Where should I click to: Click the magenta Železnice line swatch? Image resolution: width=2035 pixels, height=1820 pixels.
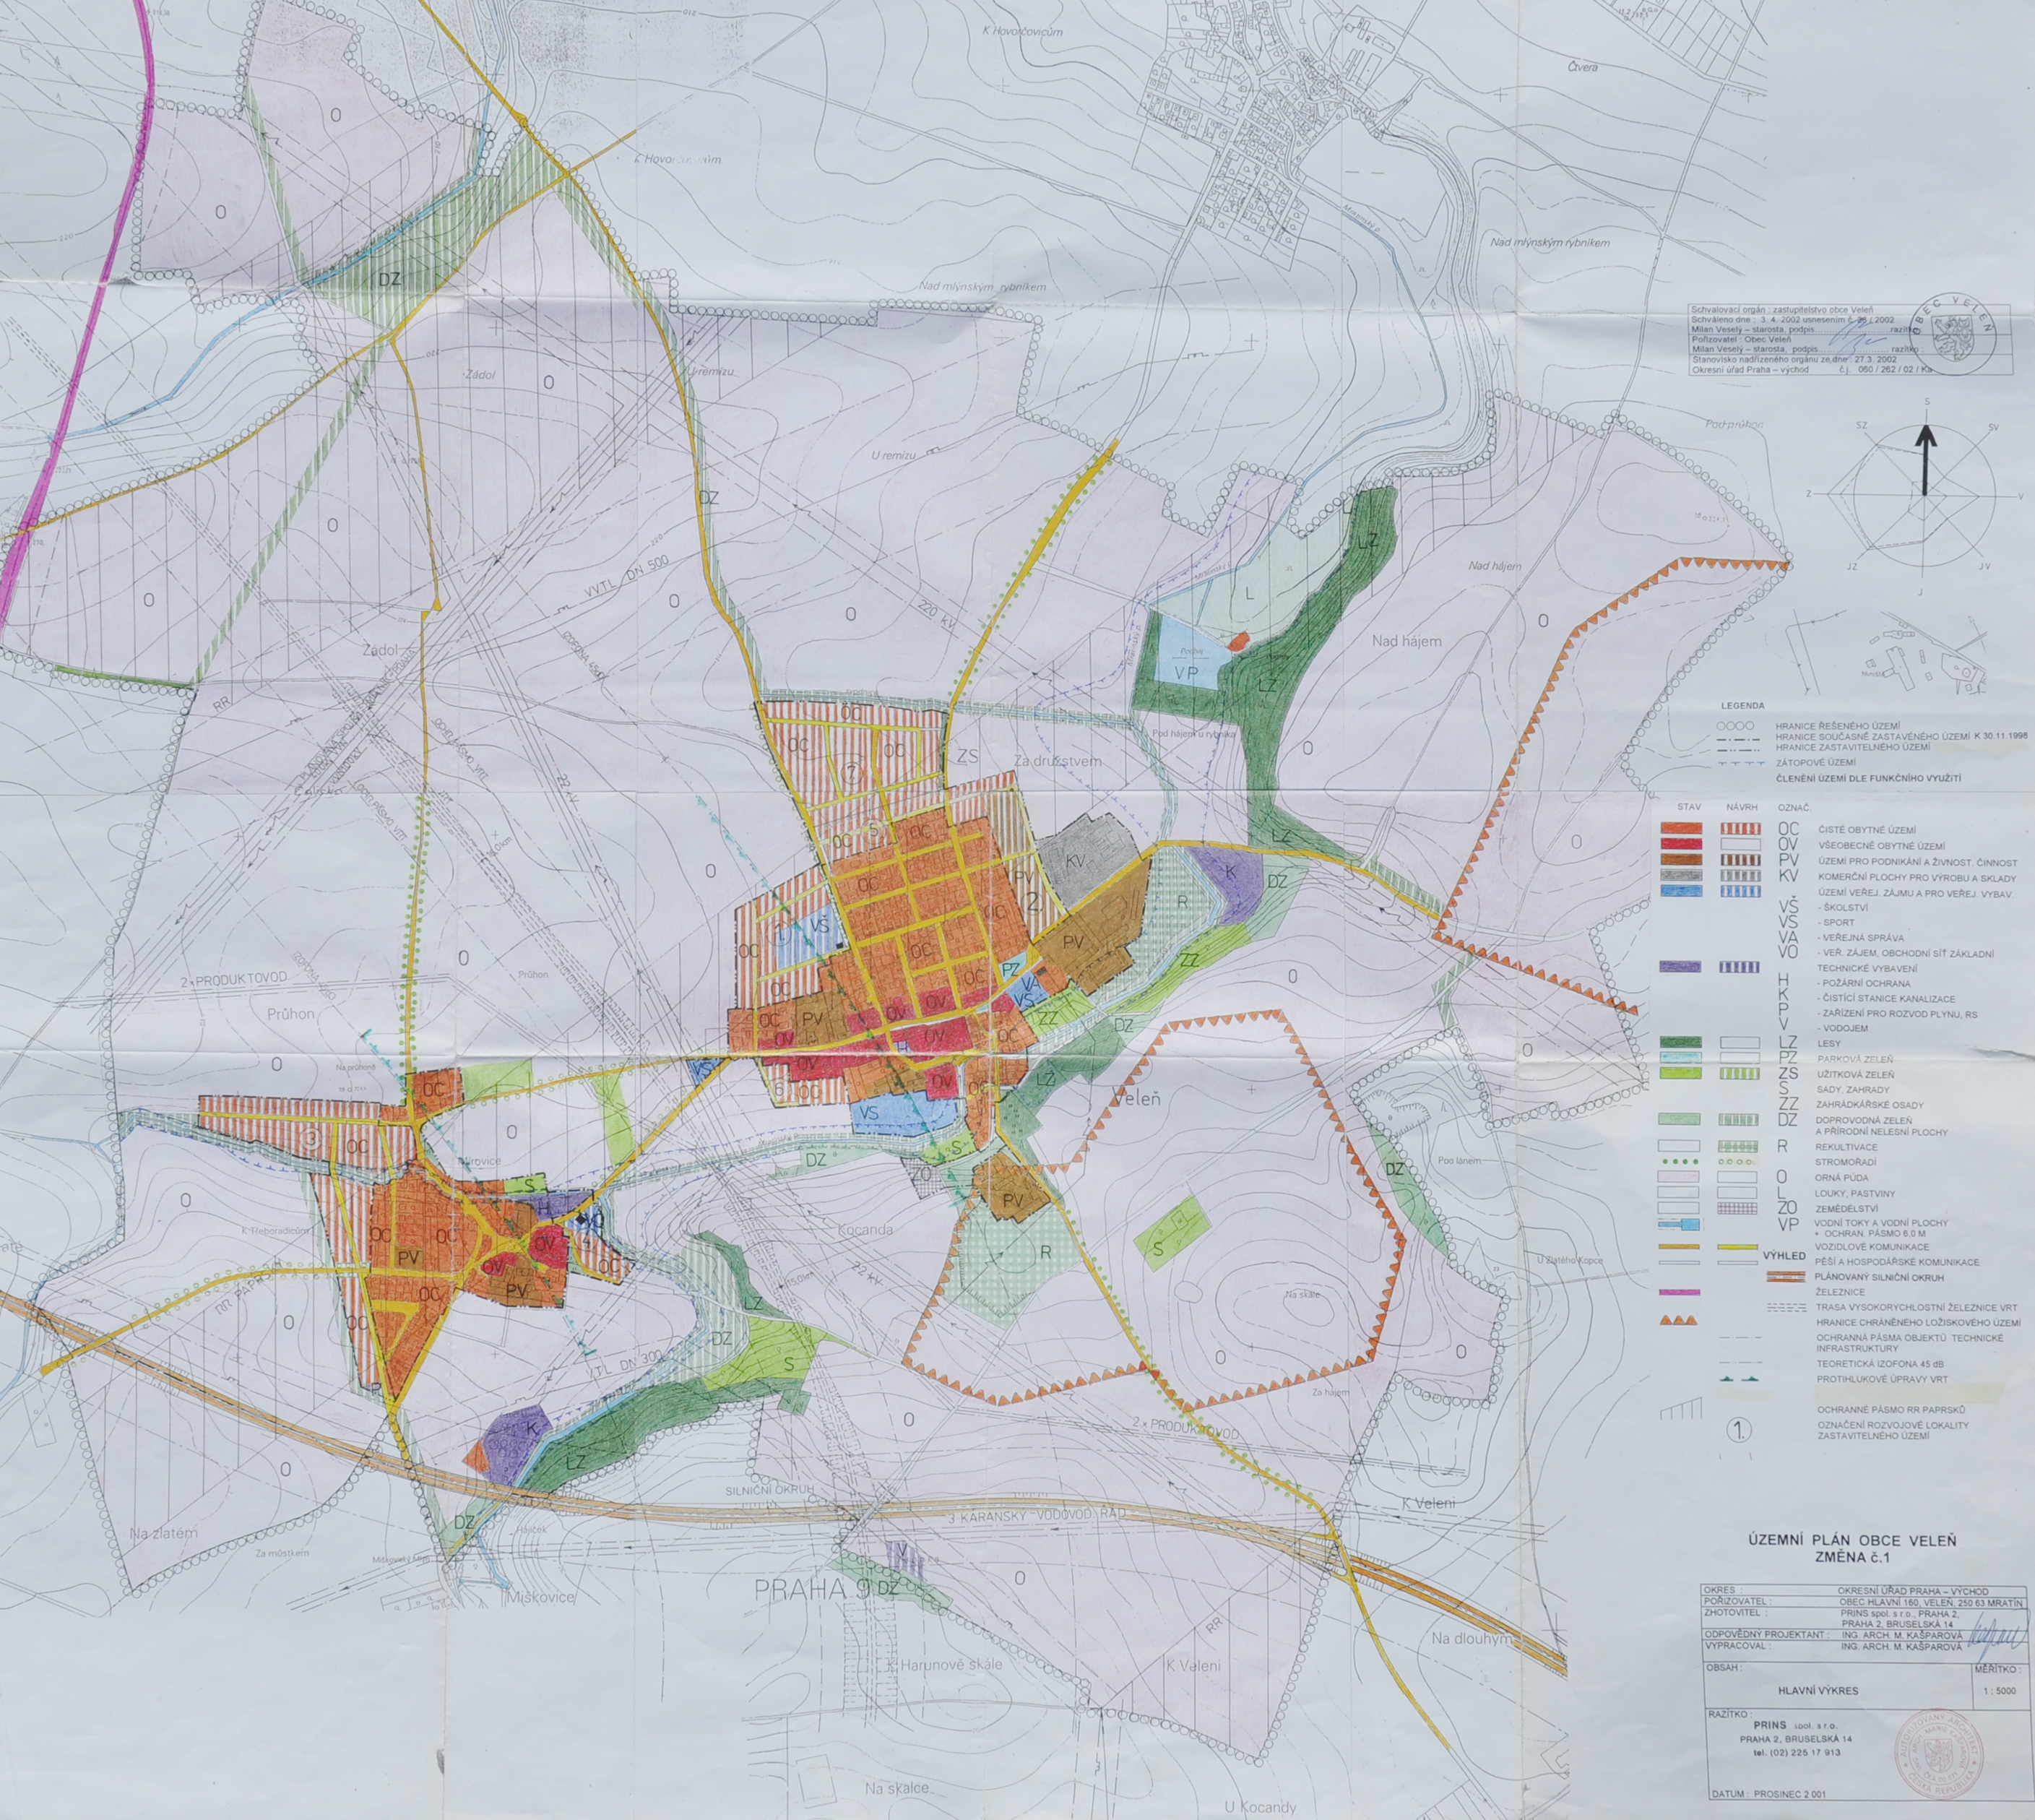[1679, 1292]
